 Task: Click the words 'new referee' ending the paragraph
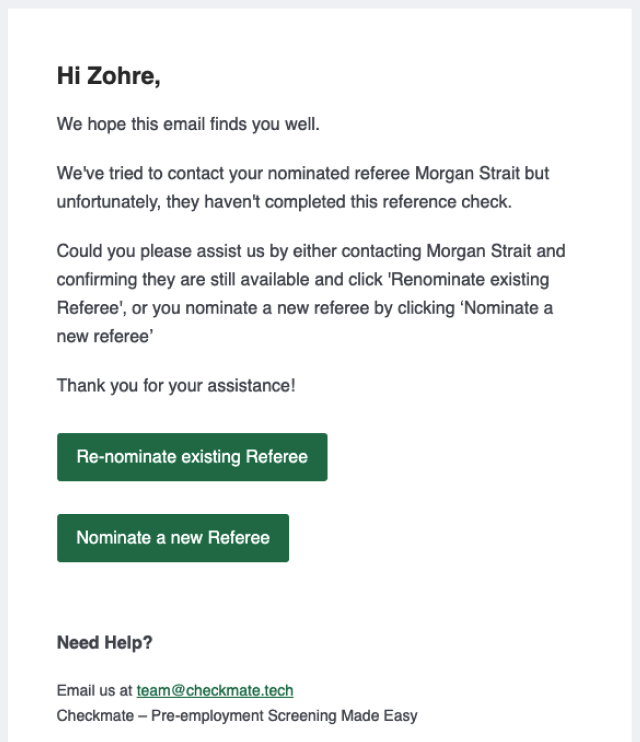(x=105, y=336)
